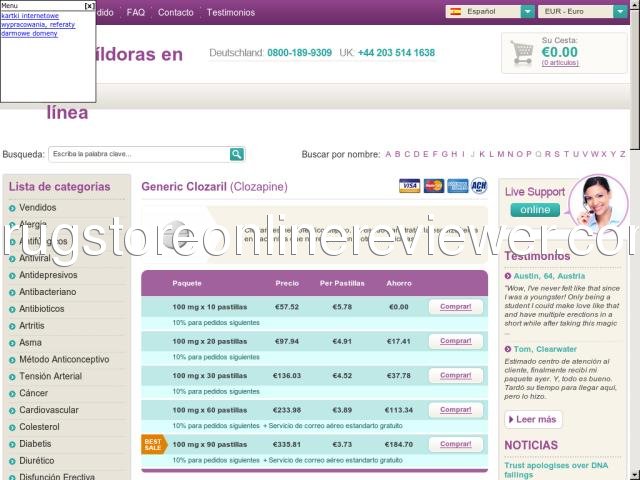
Task: Filter products by letter A
Action: [388, 154]
